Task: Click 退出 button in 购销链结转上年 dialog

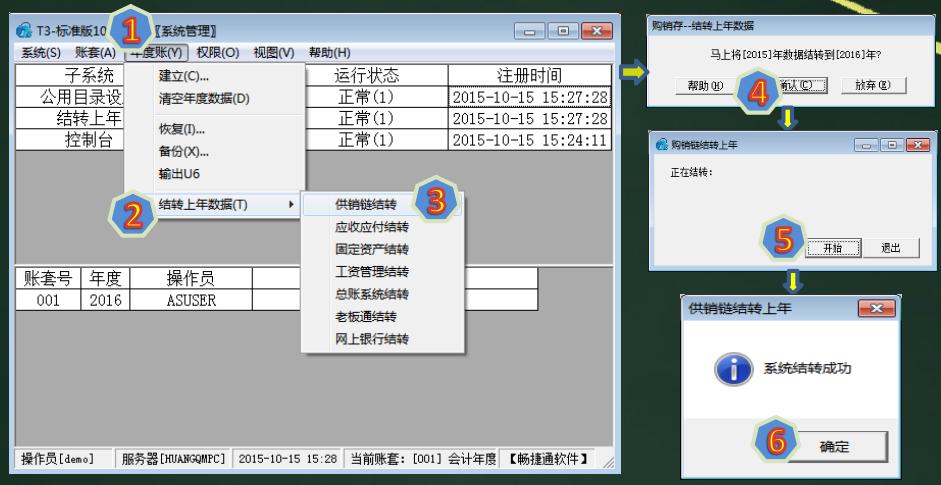Action: pos(891,248)
